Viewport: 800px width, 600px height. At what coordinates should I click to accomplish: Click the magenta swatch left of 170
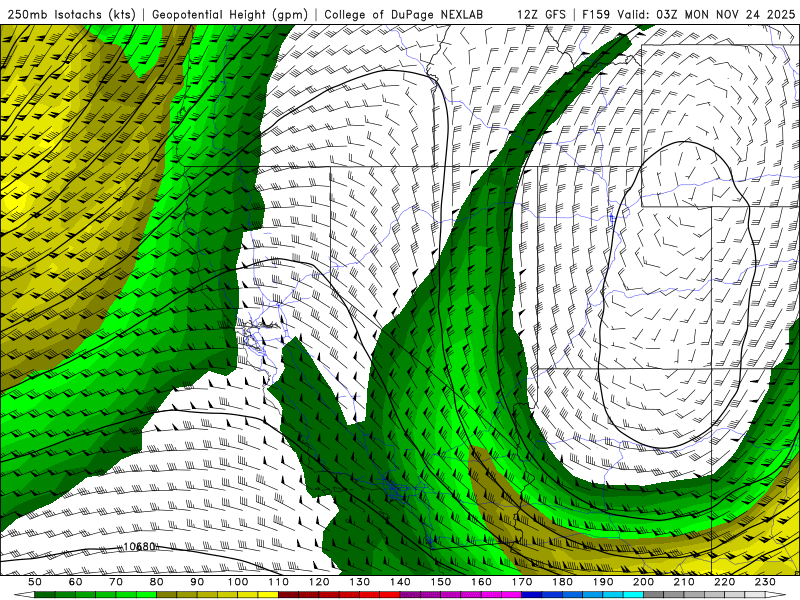[x=511, y=595]
